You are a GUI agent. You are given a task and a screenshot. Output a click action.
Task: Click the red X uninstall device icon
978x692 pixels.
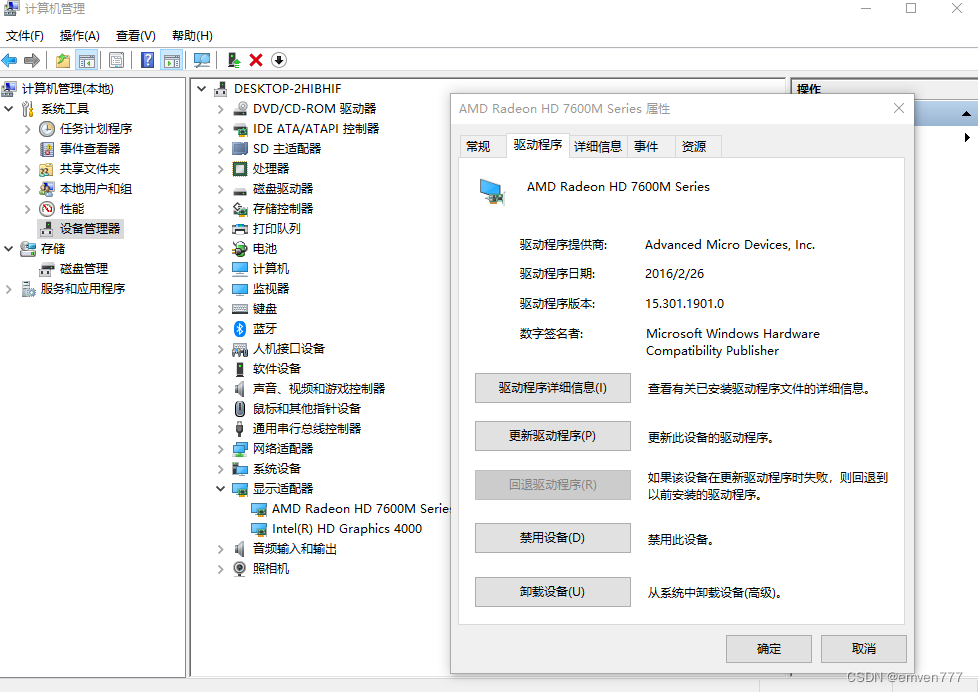point(256,61)
